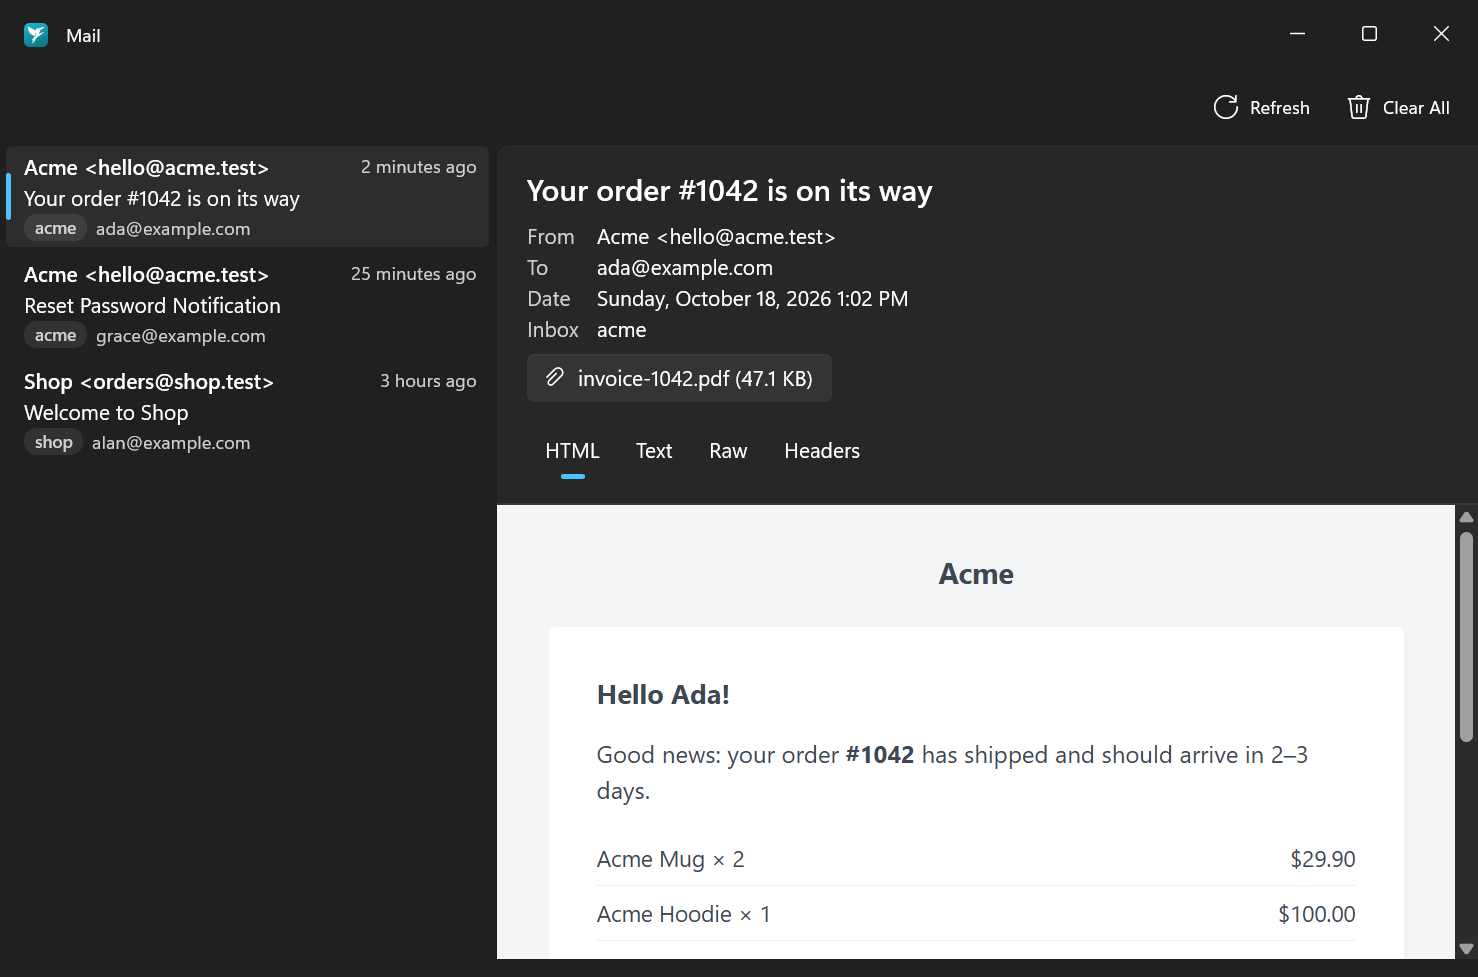Switch to the HTML tab
The width and height of the screenshot is (1478, 977).
pyautogui.click(x=573, y=451)
